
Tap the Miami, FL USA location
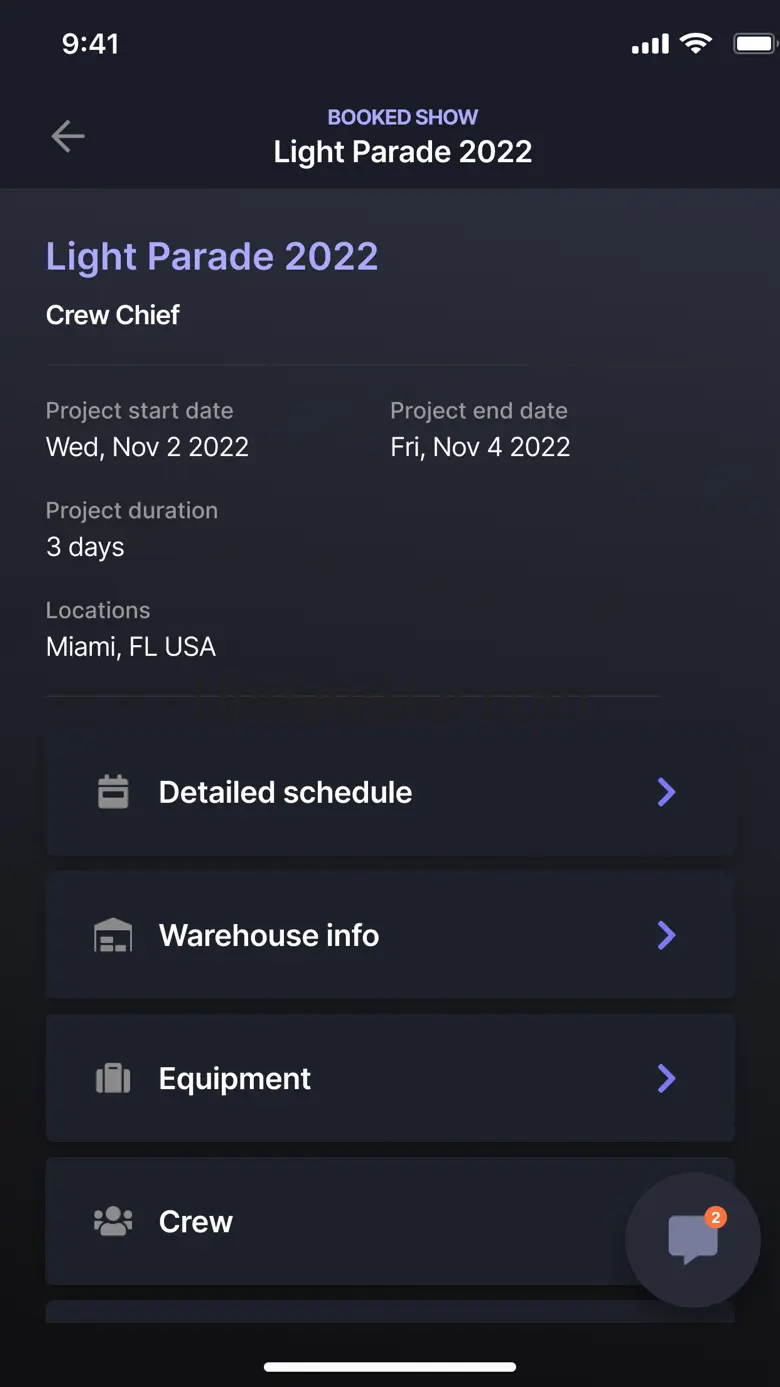coord(131,647)
